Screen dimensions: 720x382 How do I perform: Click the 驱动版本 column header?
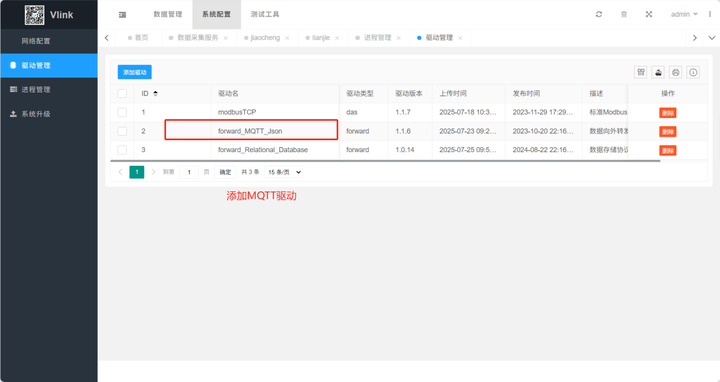click(x=409, y=94)
